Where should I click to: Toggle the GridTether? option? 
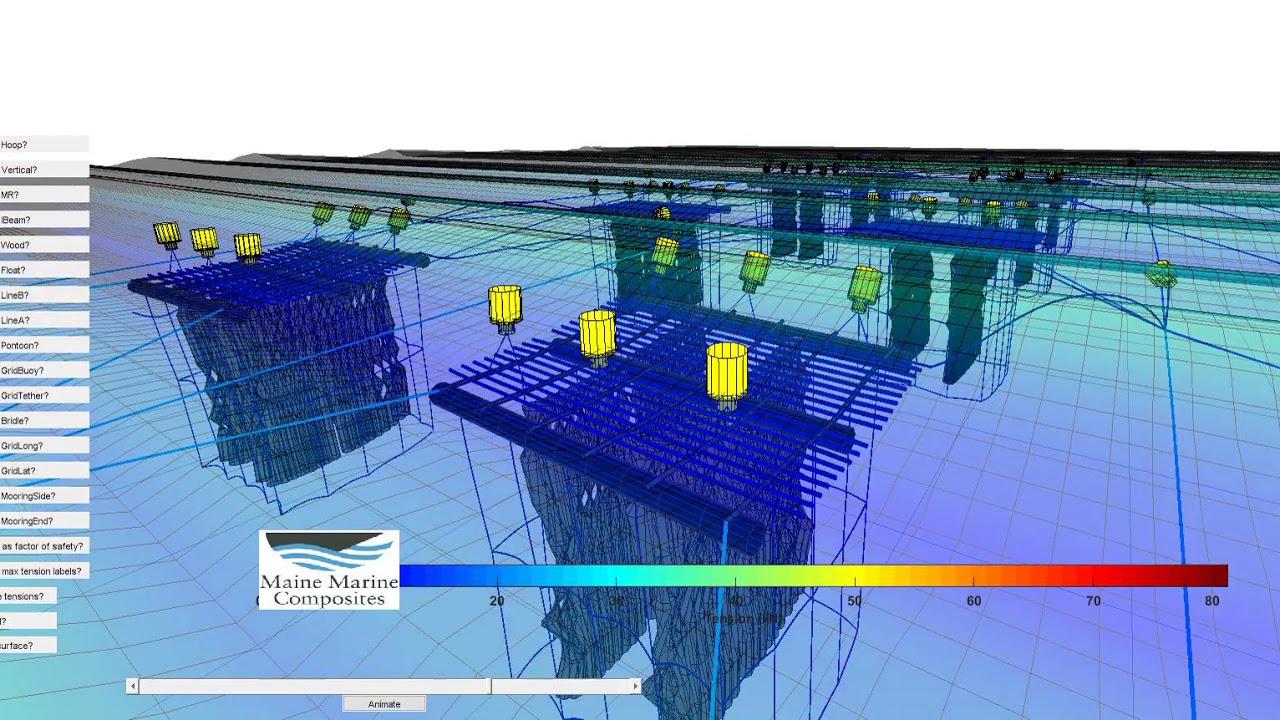(44, 395)
